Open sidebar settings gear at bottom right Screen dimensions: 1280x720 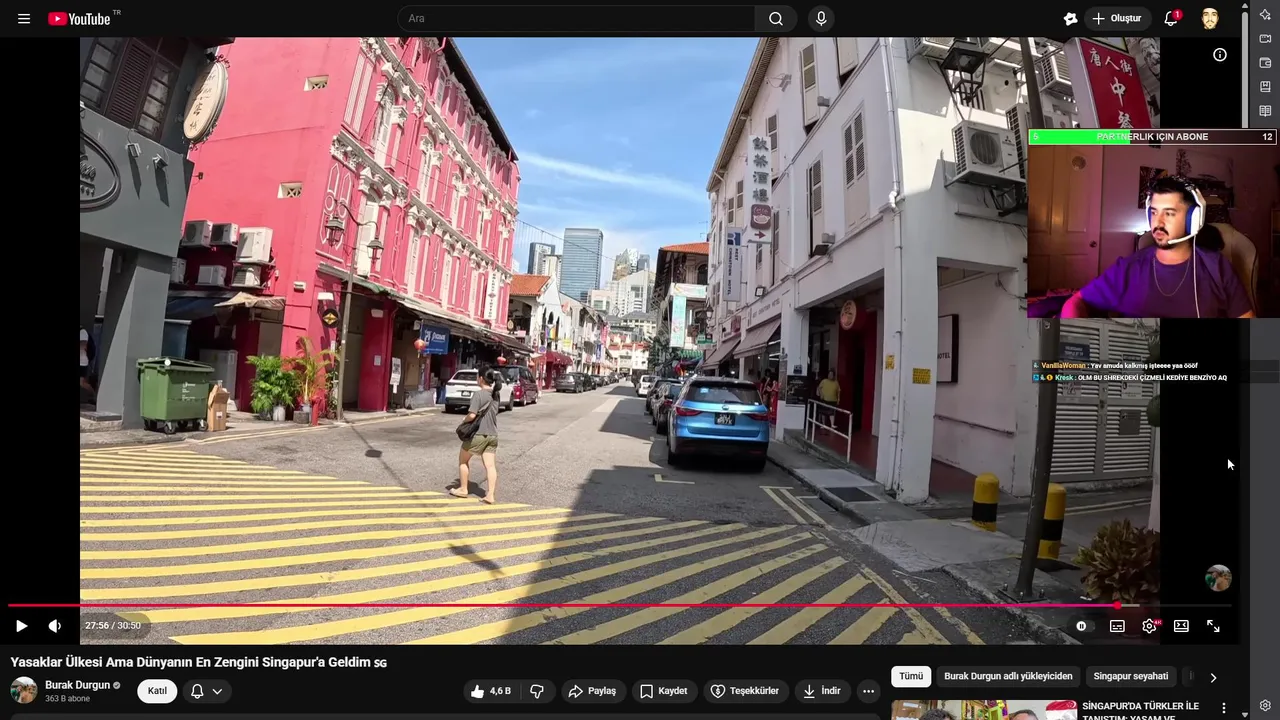pos(1266,706)
